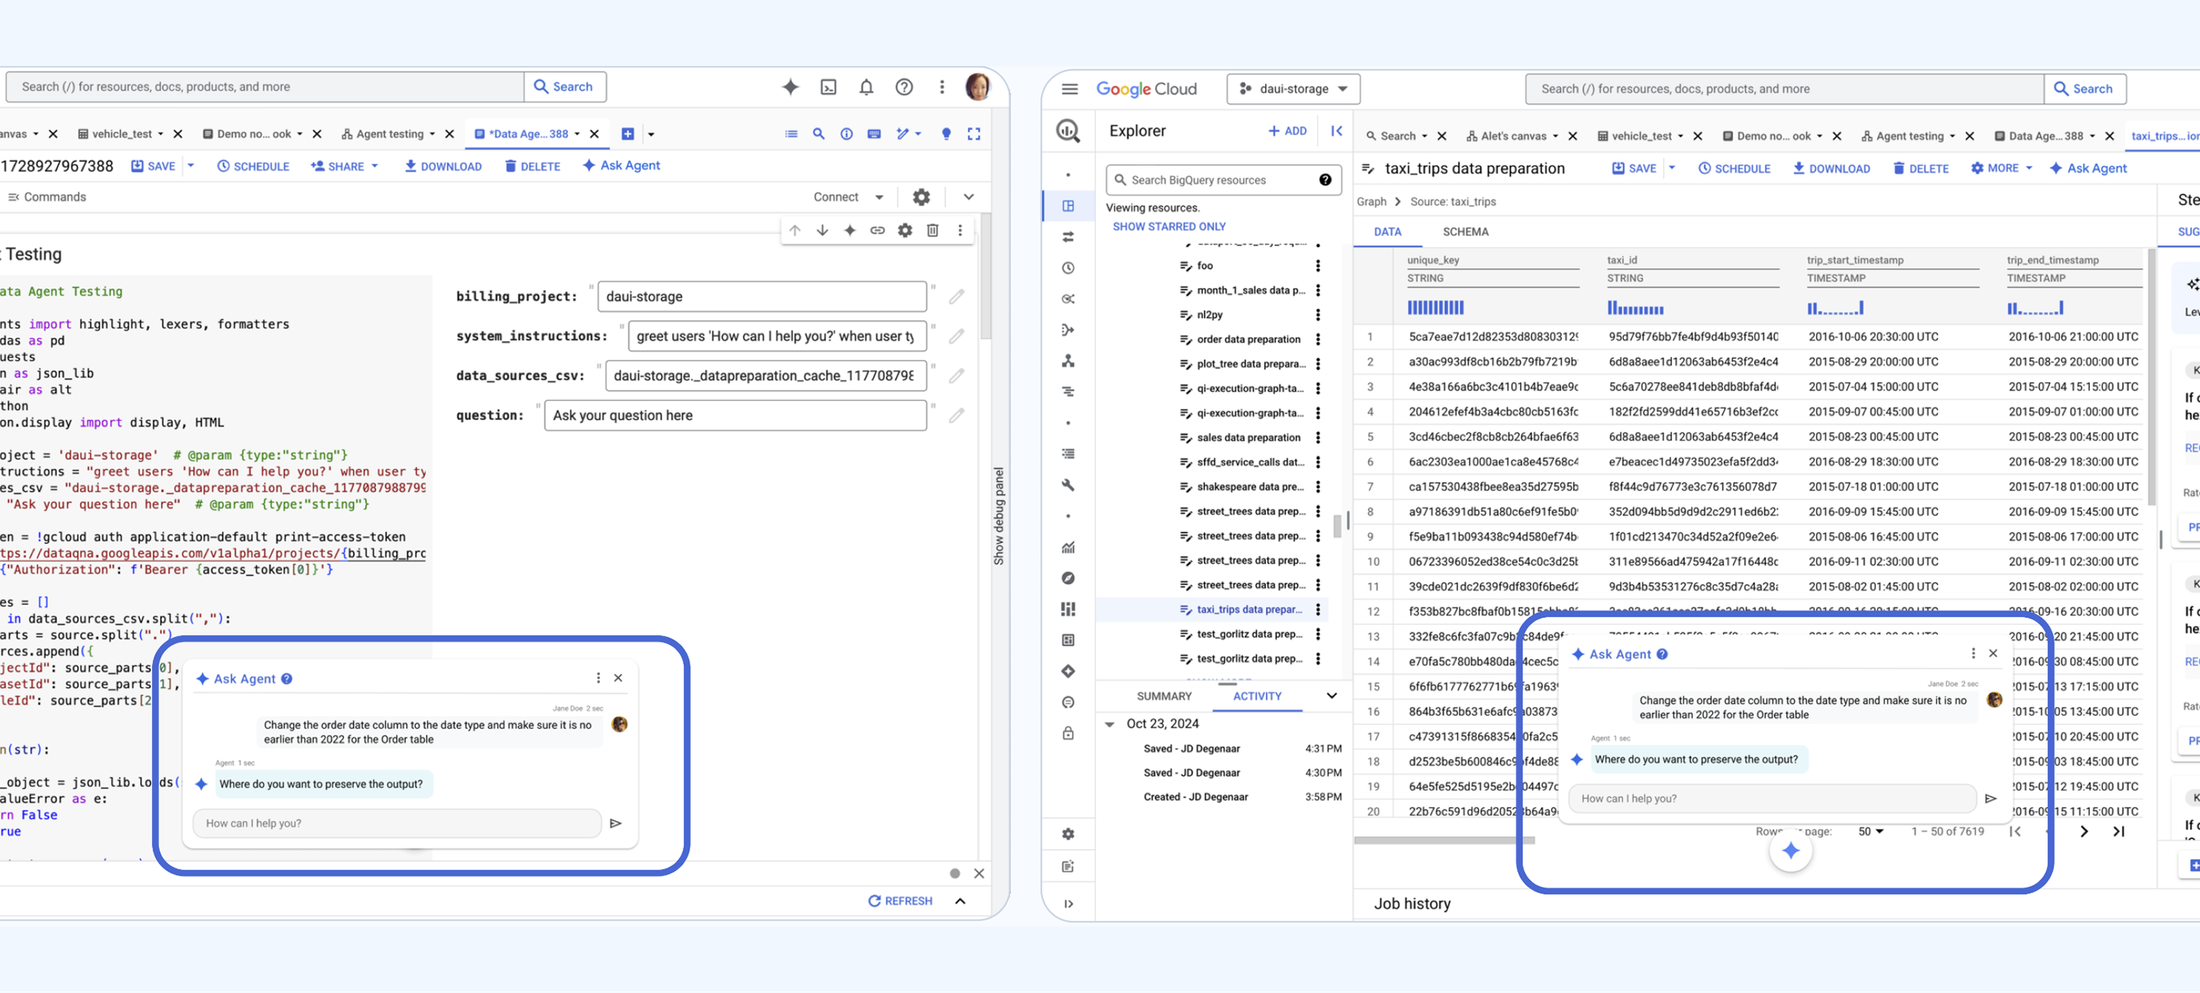Expand the SAVE options arrow in left window
Viewport: 2200px width, 993px height.
click(190, 166)
